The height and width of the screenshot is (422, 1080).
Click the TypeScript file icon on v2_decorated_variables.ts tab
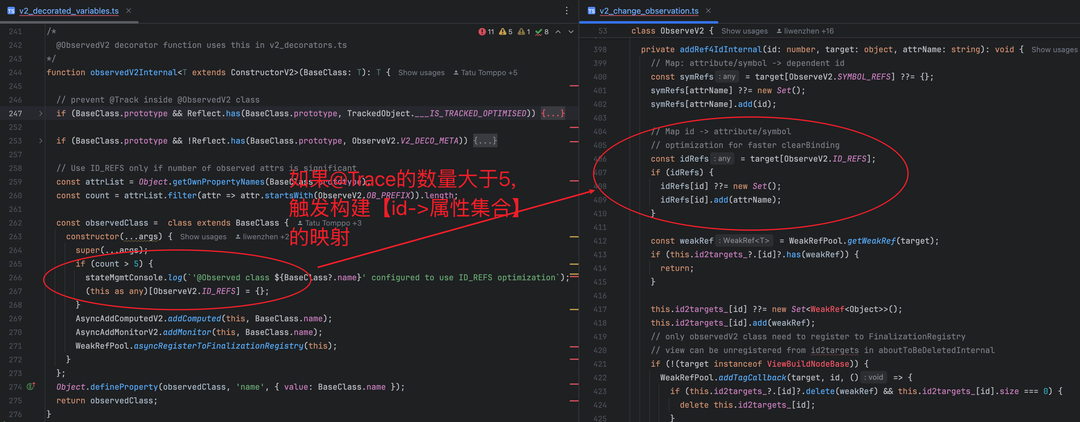(9, 11)
